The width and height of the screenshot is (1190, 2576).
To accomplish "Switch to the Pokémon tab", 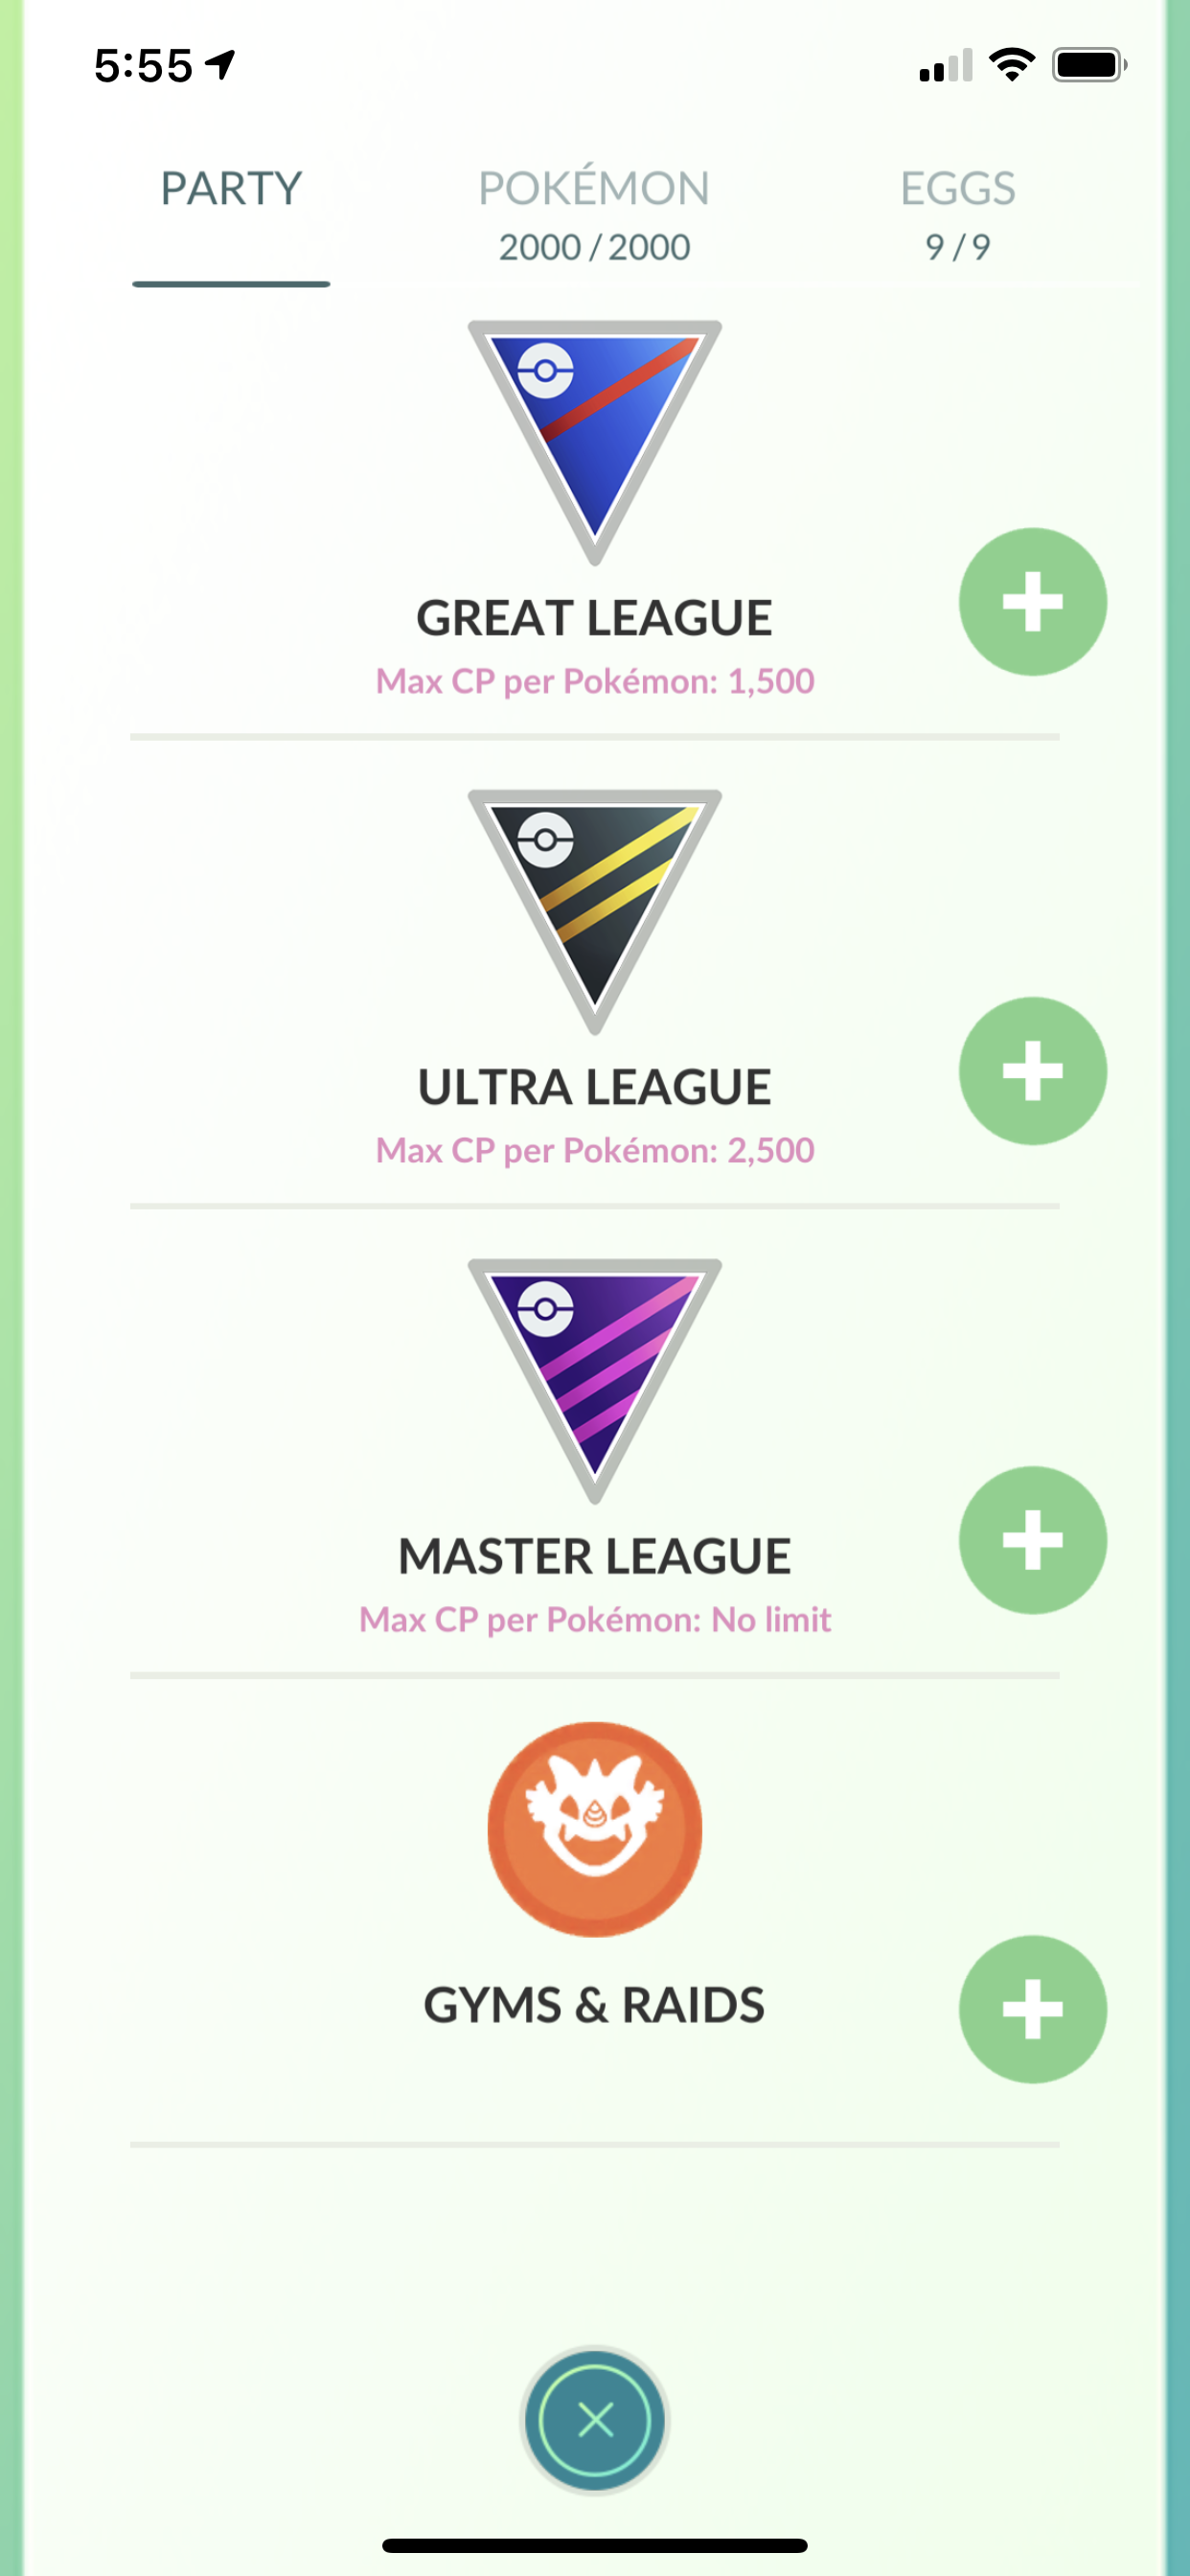I will pyautogui.click(x=594, y=215).
